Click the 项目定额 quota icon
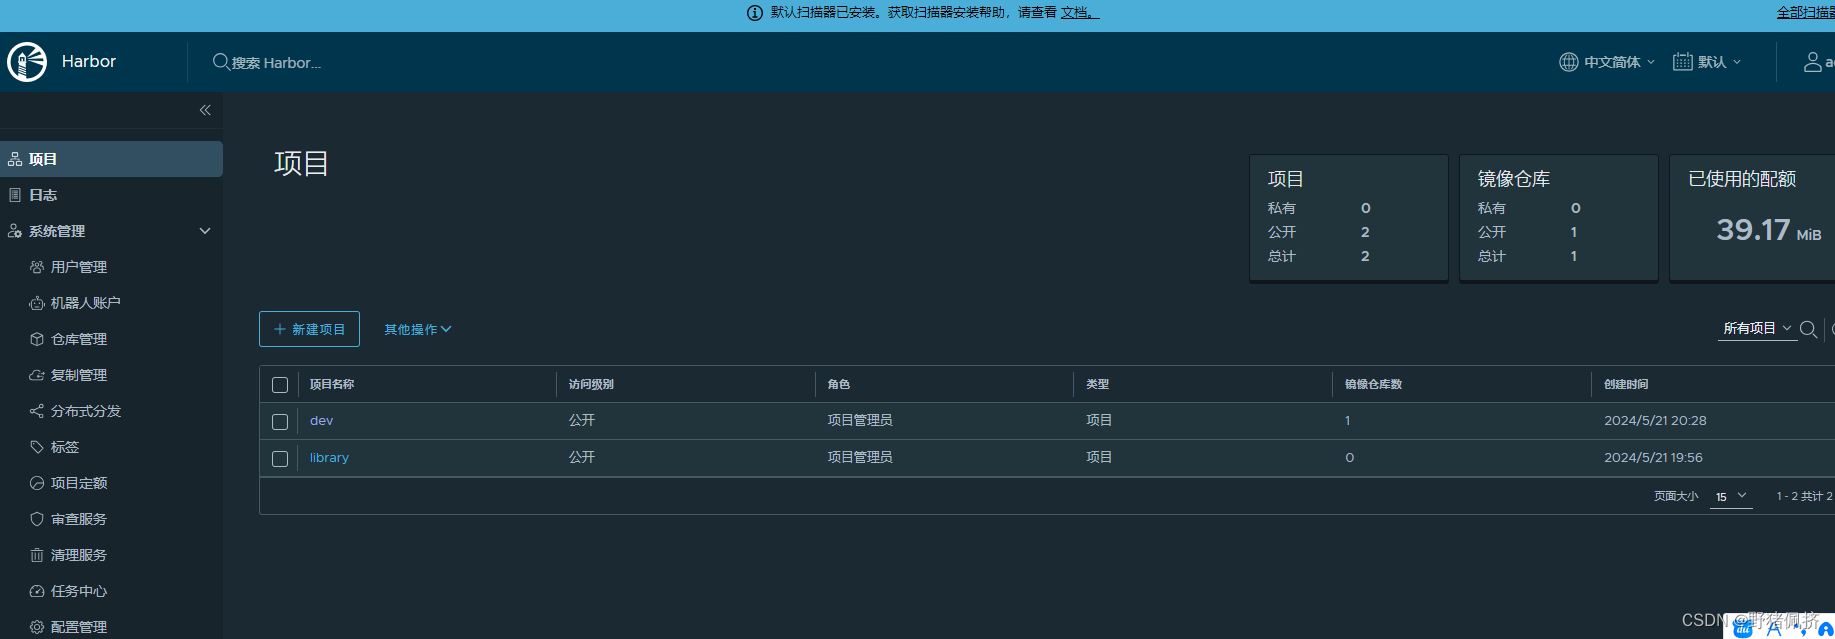The image size is (1835, 639). point(37,483)
